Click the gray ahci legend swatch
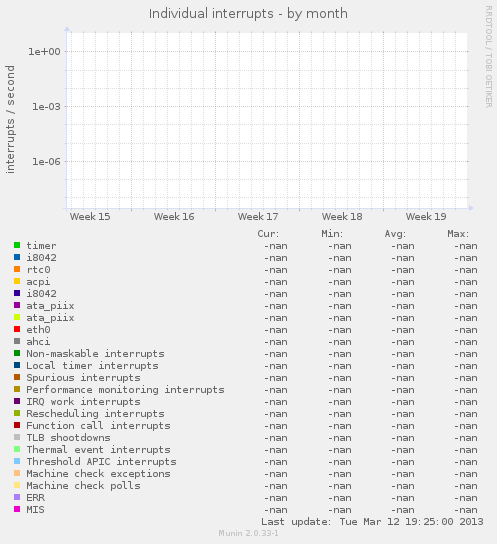Screen dimensions: 497x544 (x=17, y=341)
